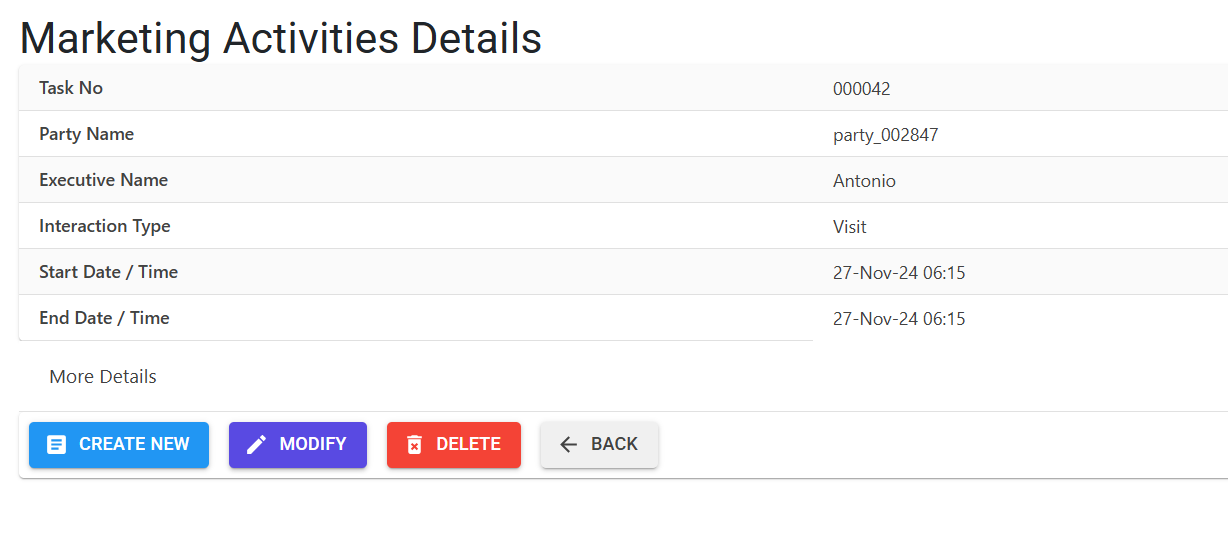Click the DELETE button label

point(468,444)
